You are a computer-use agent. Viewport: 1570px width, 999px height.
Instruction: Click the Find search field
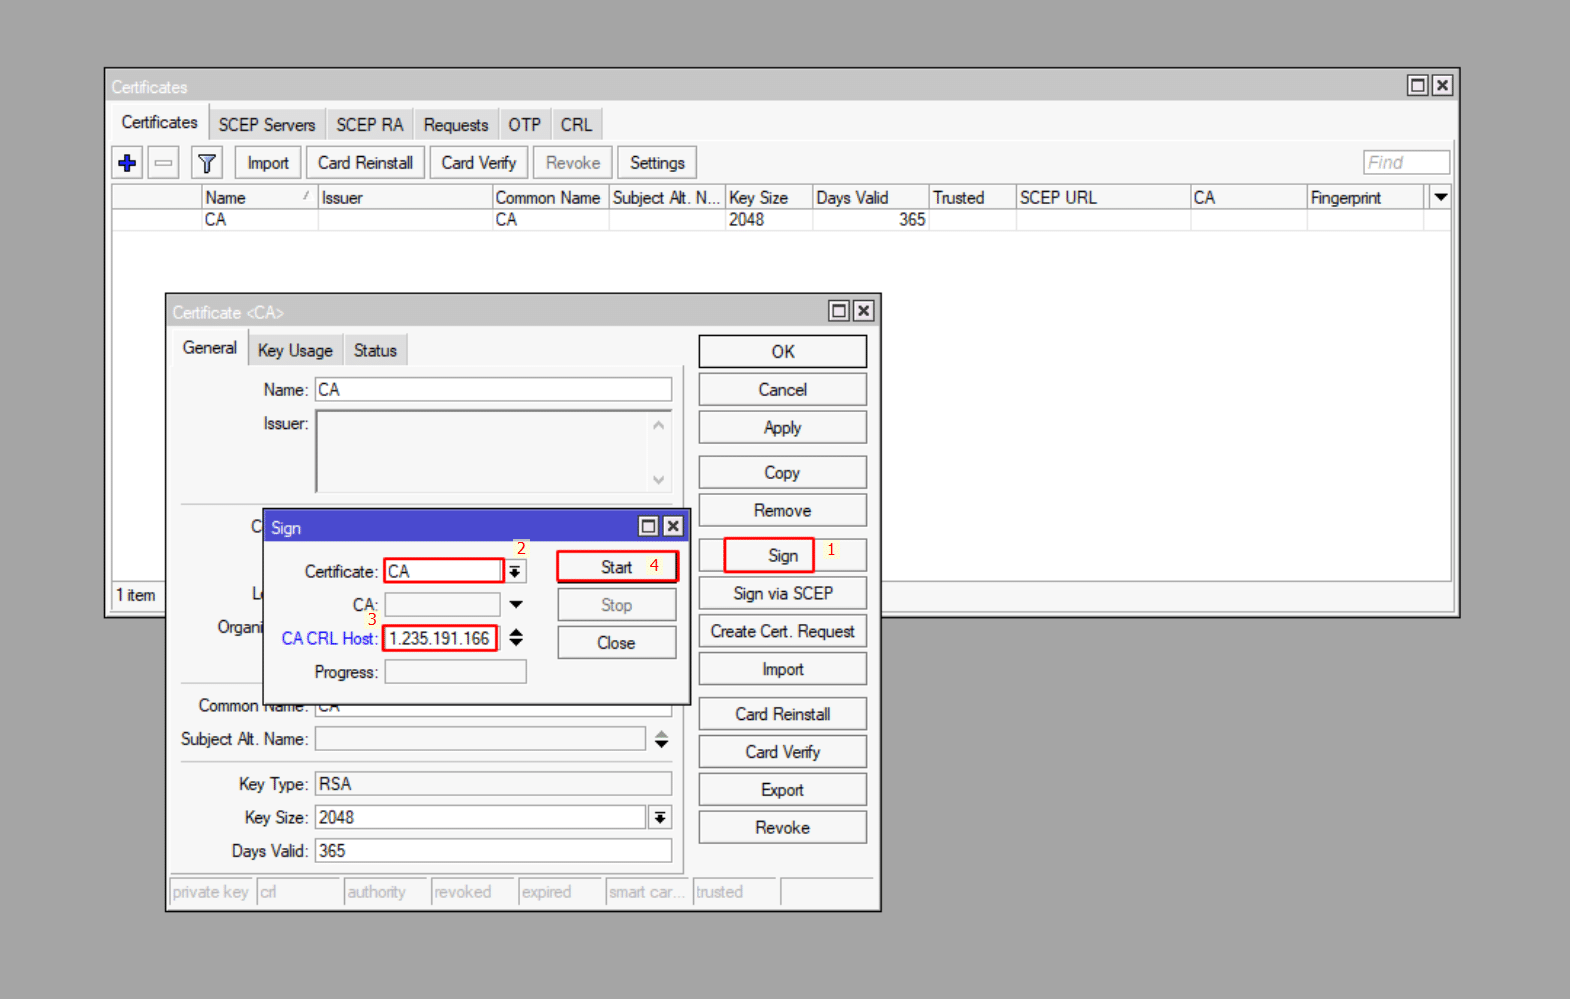tap(1406, 162)
